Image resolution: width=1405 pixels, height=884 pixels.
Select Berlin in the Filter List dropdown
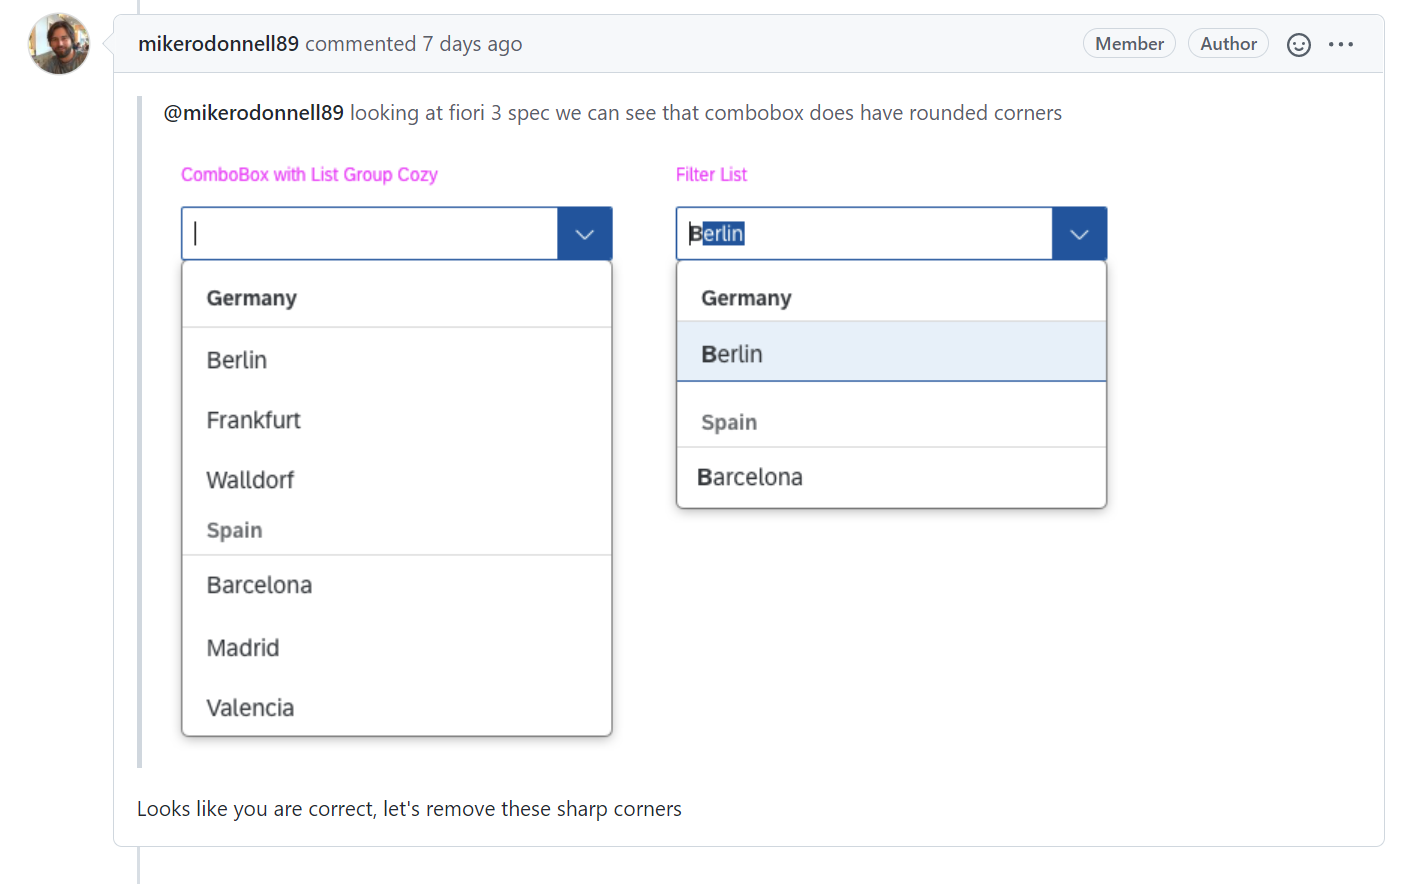coord(891,354)
